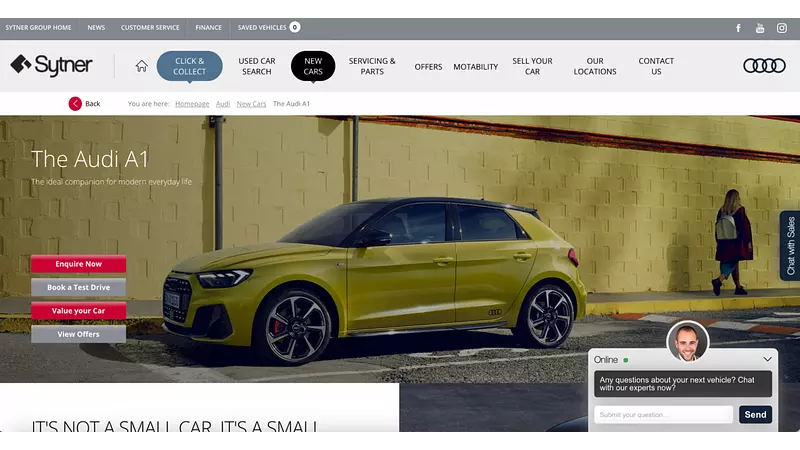
Task: Click the saved vehicles count badge
Action: pos(295,27)
